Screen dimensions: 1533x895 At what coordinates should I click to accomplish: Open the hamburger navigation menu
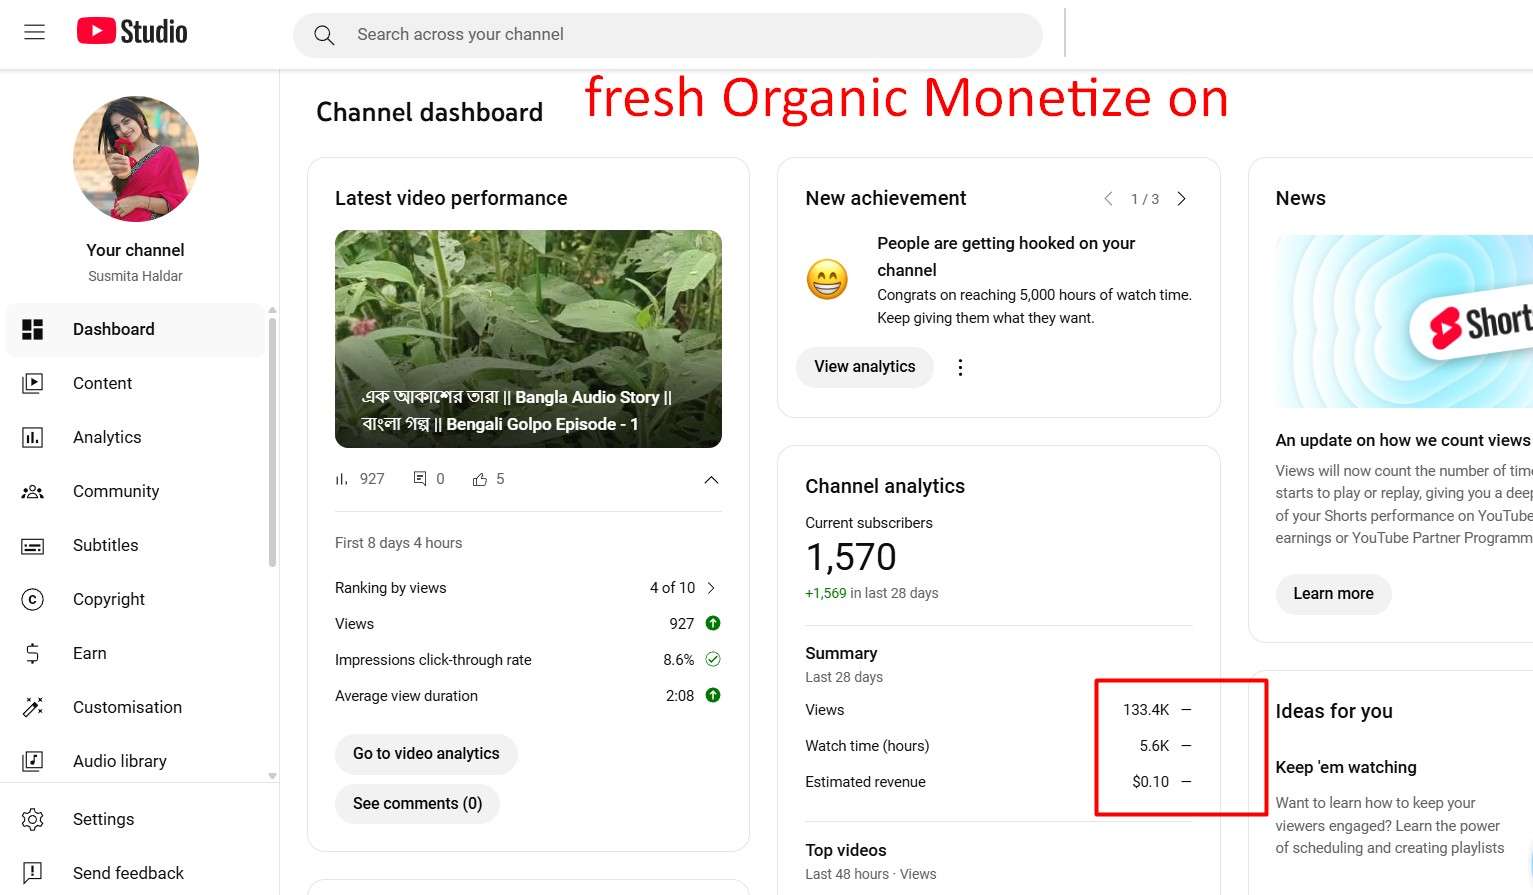pyautogui.click(x=34, y=32)
